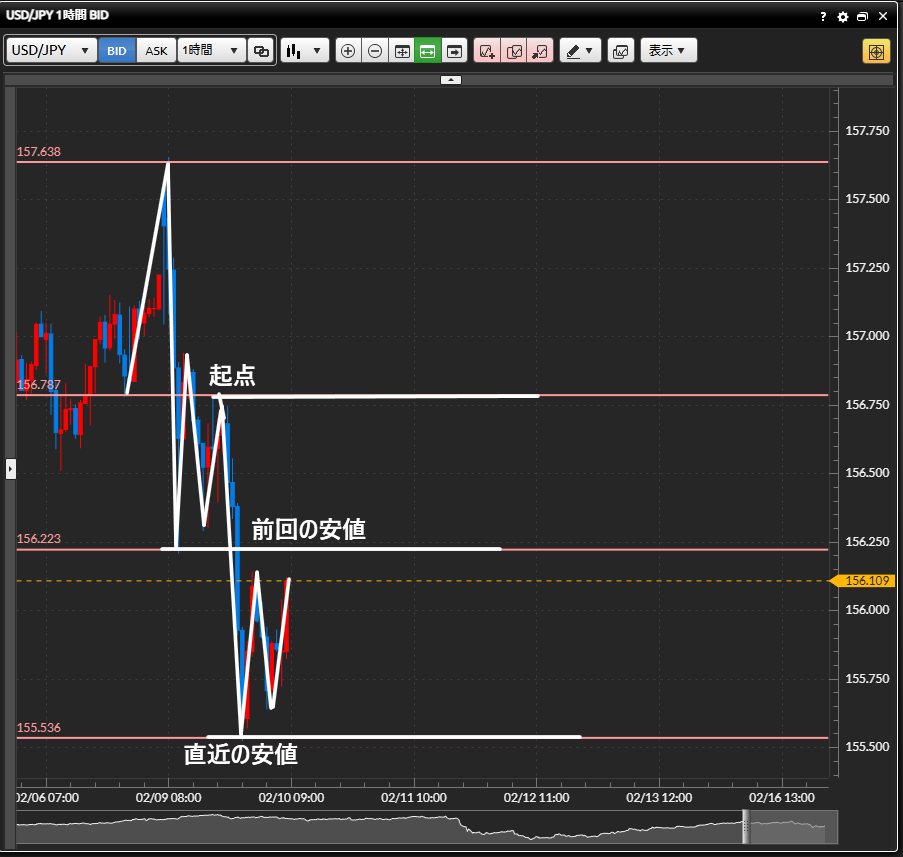Click the scroll-to-latest arrow icon

pos(455,51)
